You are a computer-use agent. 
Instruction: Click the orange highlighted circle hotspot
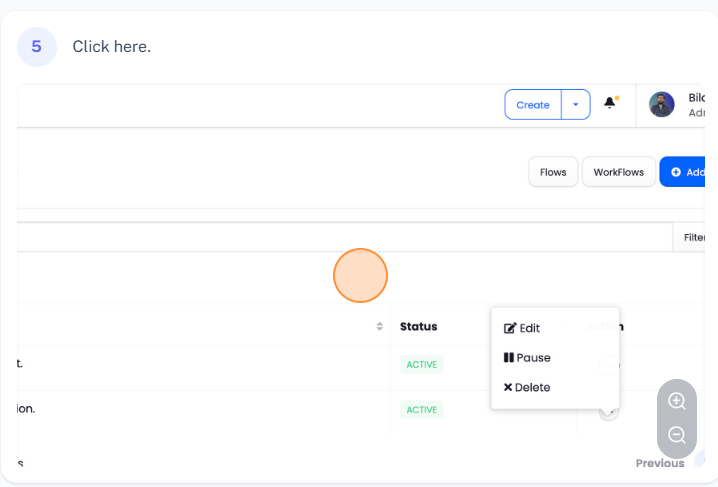tap(360, 275)
